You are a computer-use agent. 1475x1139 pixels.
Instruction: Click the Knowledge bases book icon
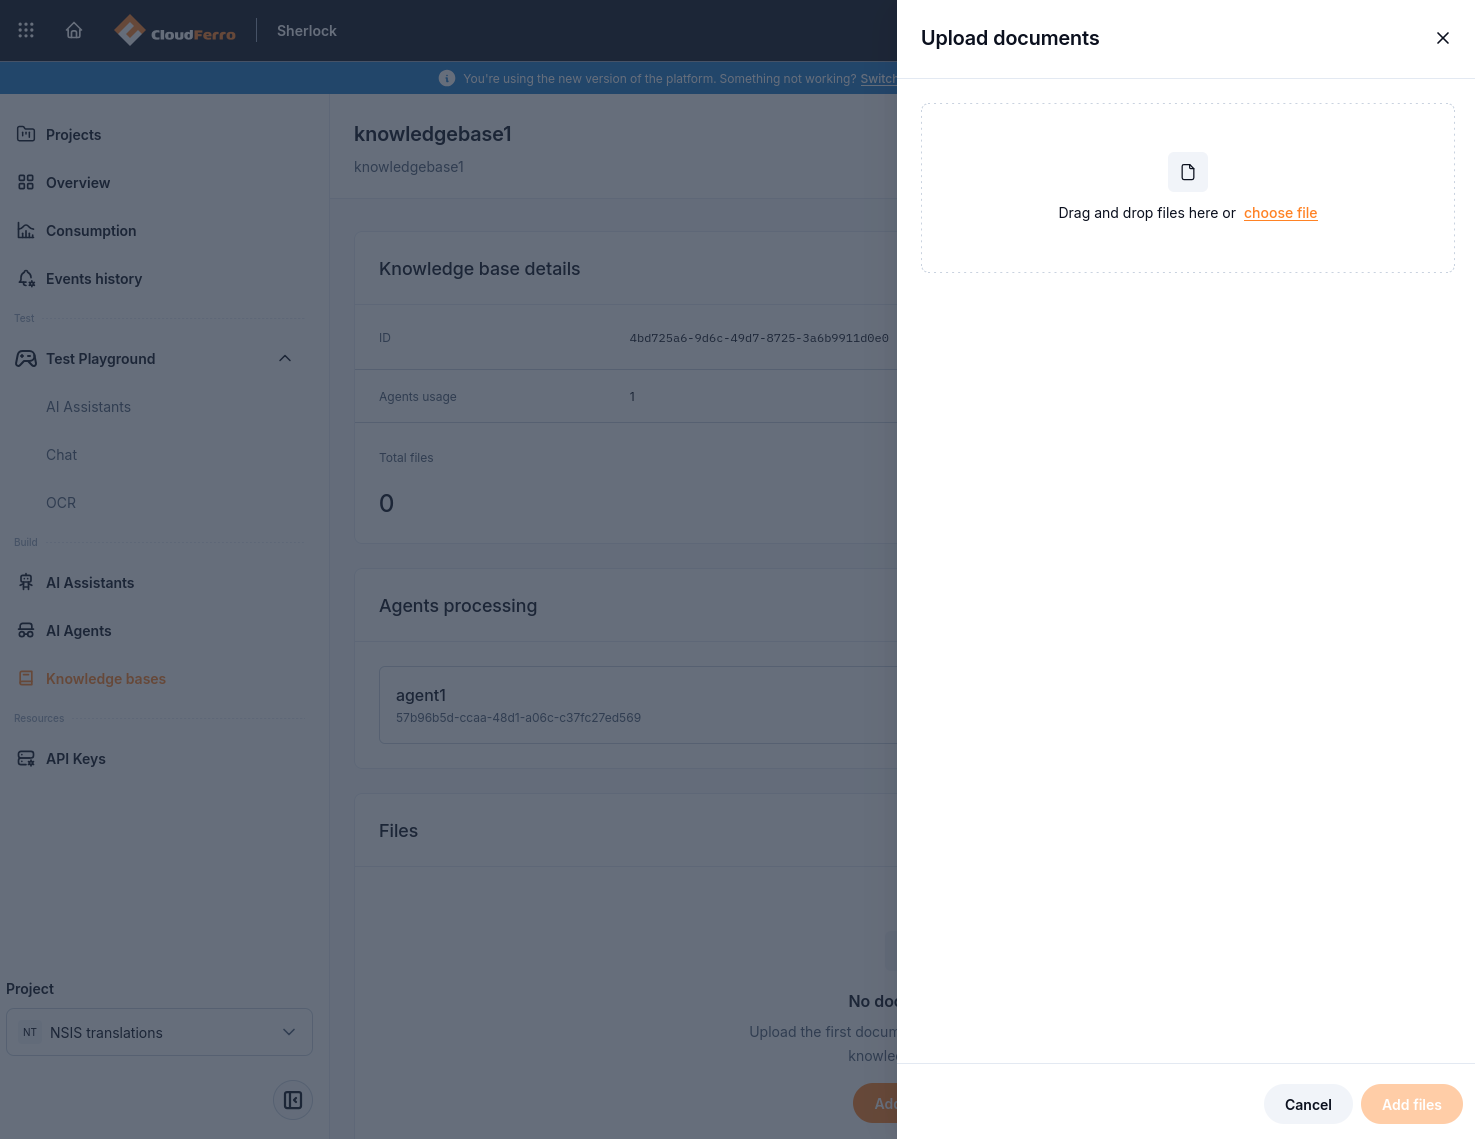click(x=26, y=678)
